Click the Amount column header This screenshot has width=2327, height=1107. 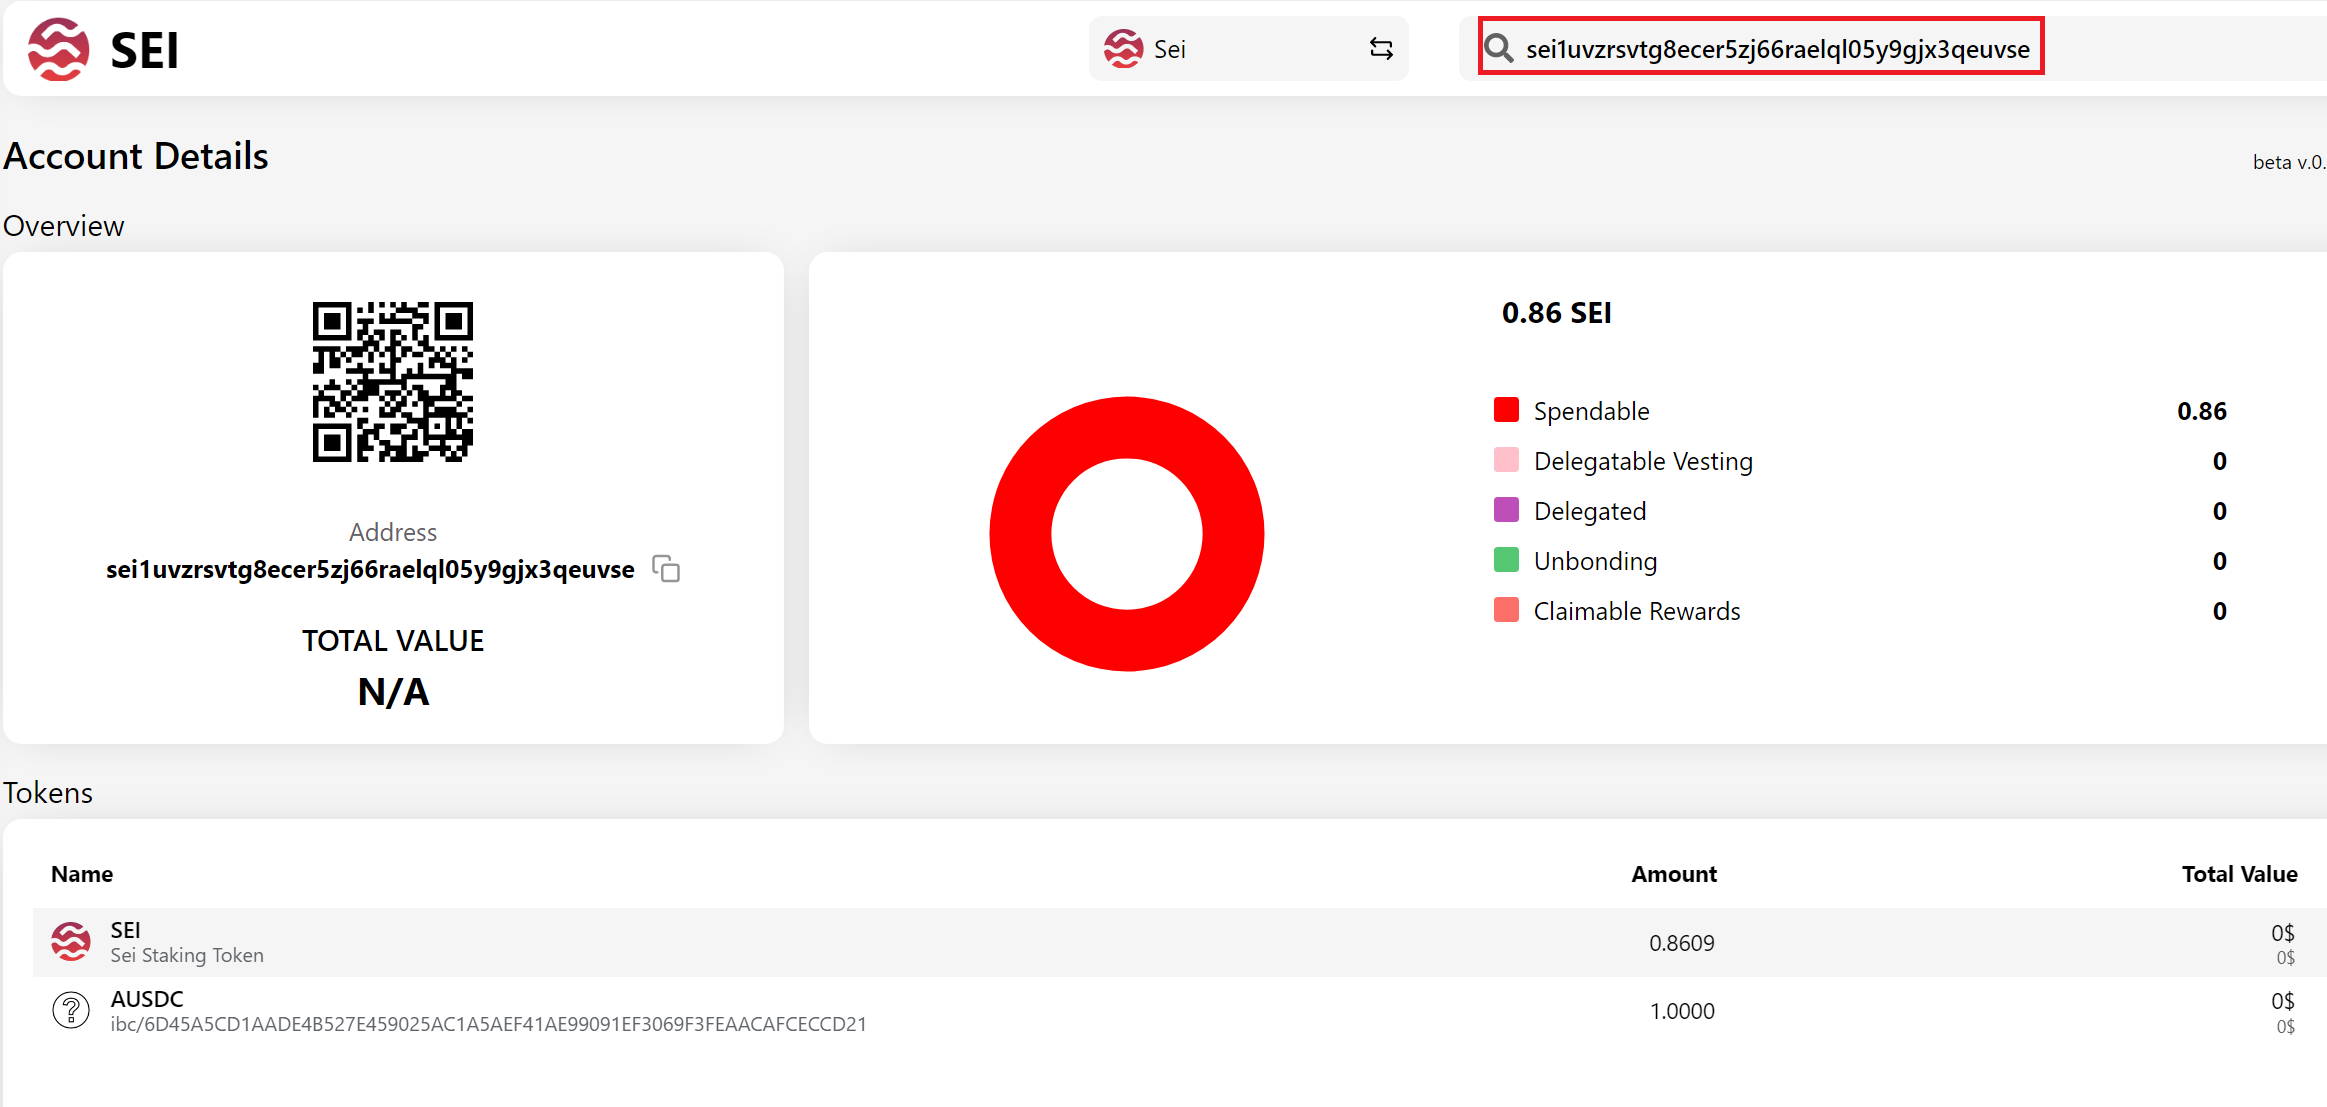tap(1673, 874)
